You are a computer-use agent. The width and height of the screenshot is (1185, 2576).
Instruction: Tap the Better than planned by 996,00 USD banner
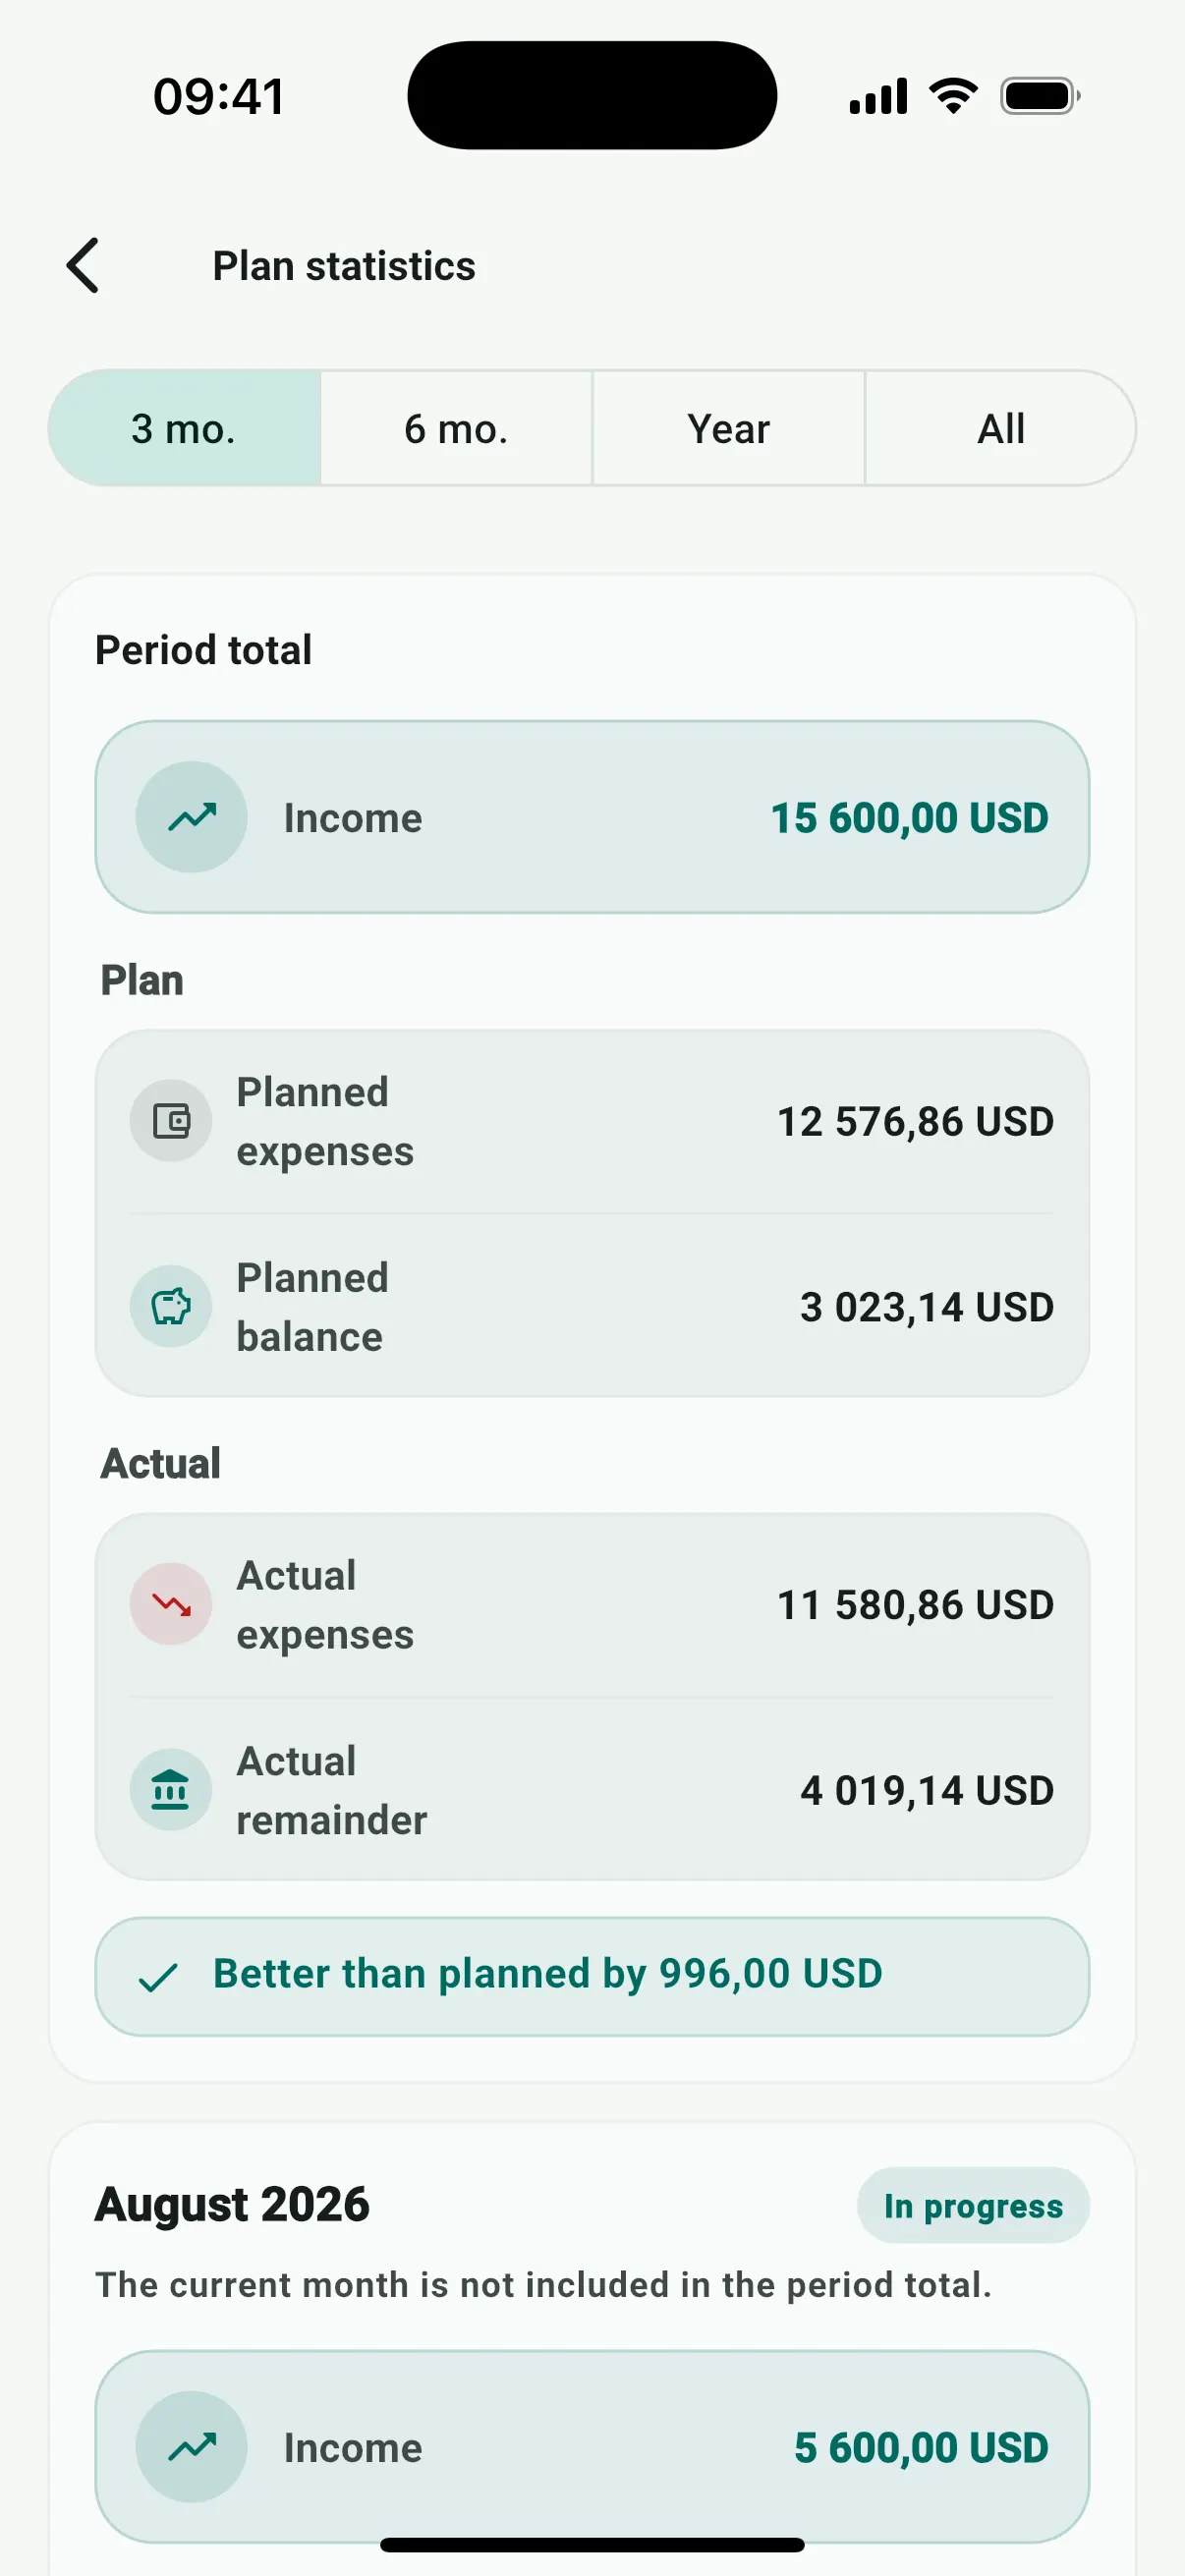click(592, 1976)
